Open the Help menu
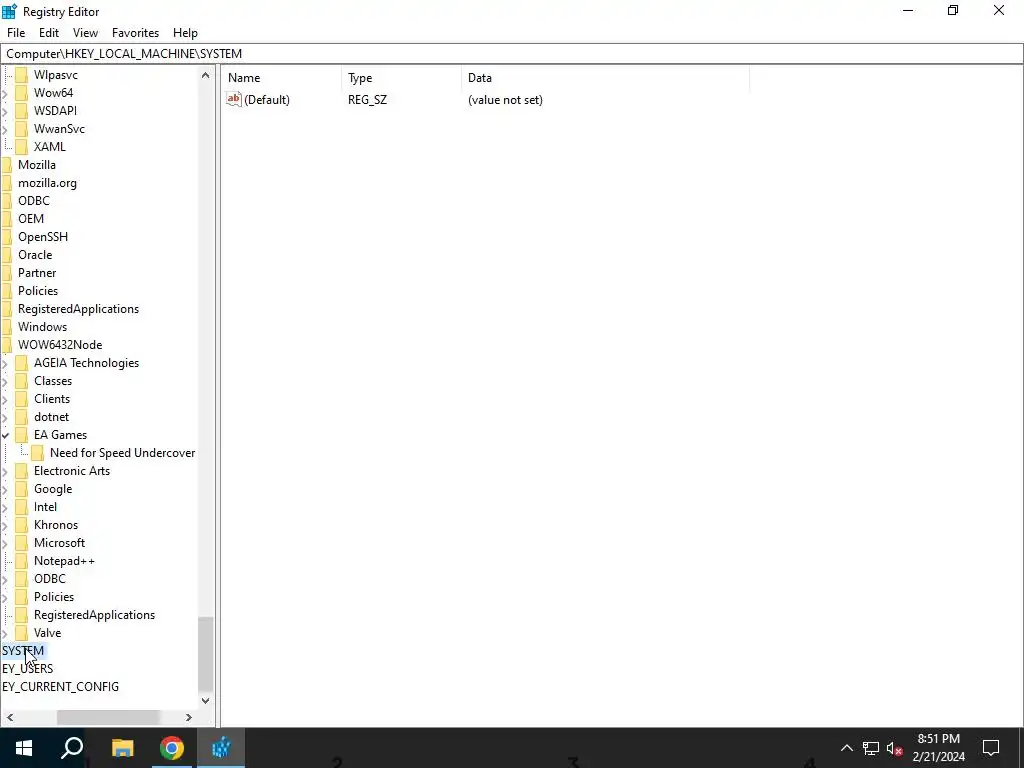Screen dimensions: 1024x768 [185, 33]
